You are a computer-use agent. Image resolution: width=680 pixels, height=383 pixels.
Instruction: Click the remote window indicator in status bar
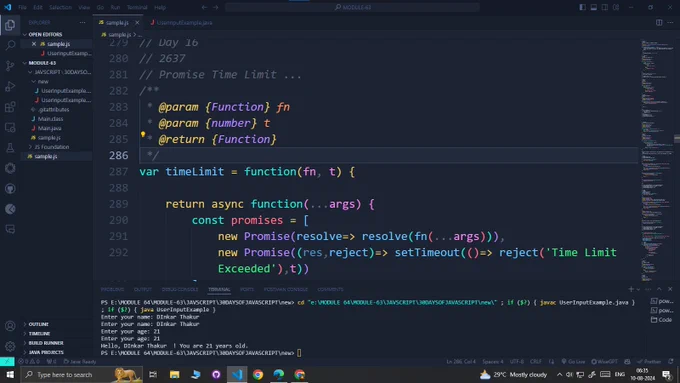coord(7,361)
